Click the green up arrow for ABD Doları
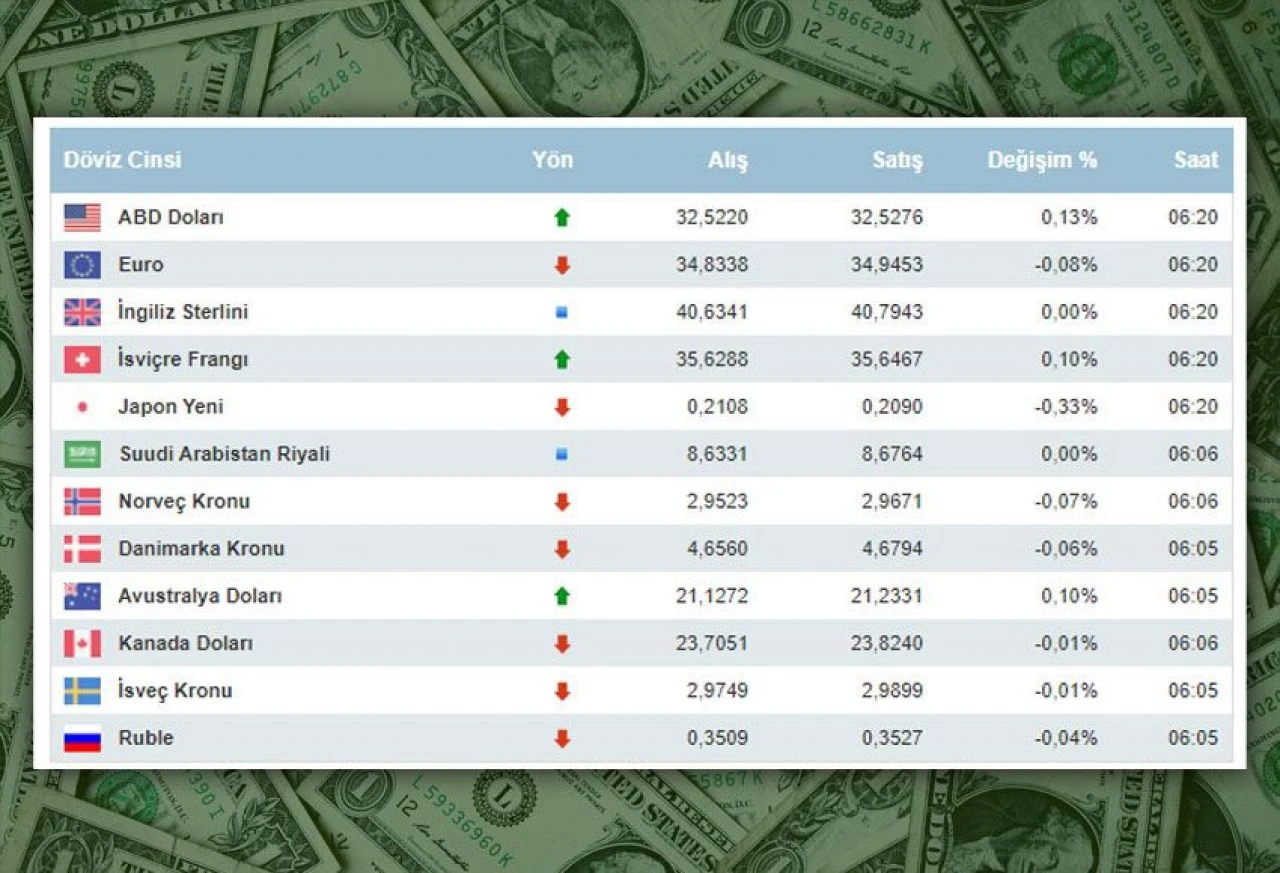The width and height of the screenshot is (1280, 873). 562,217
